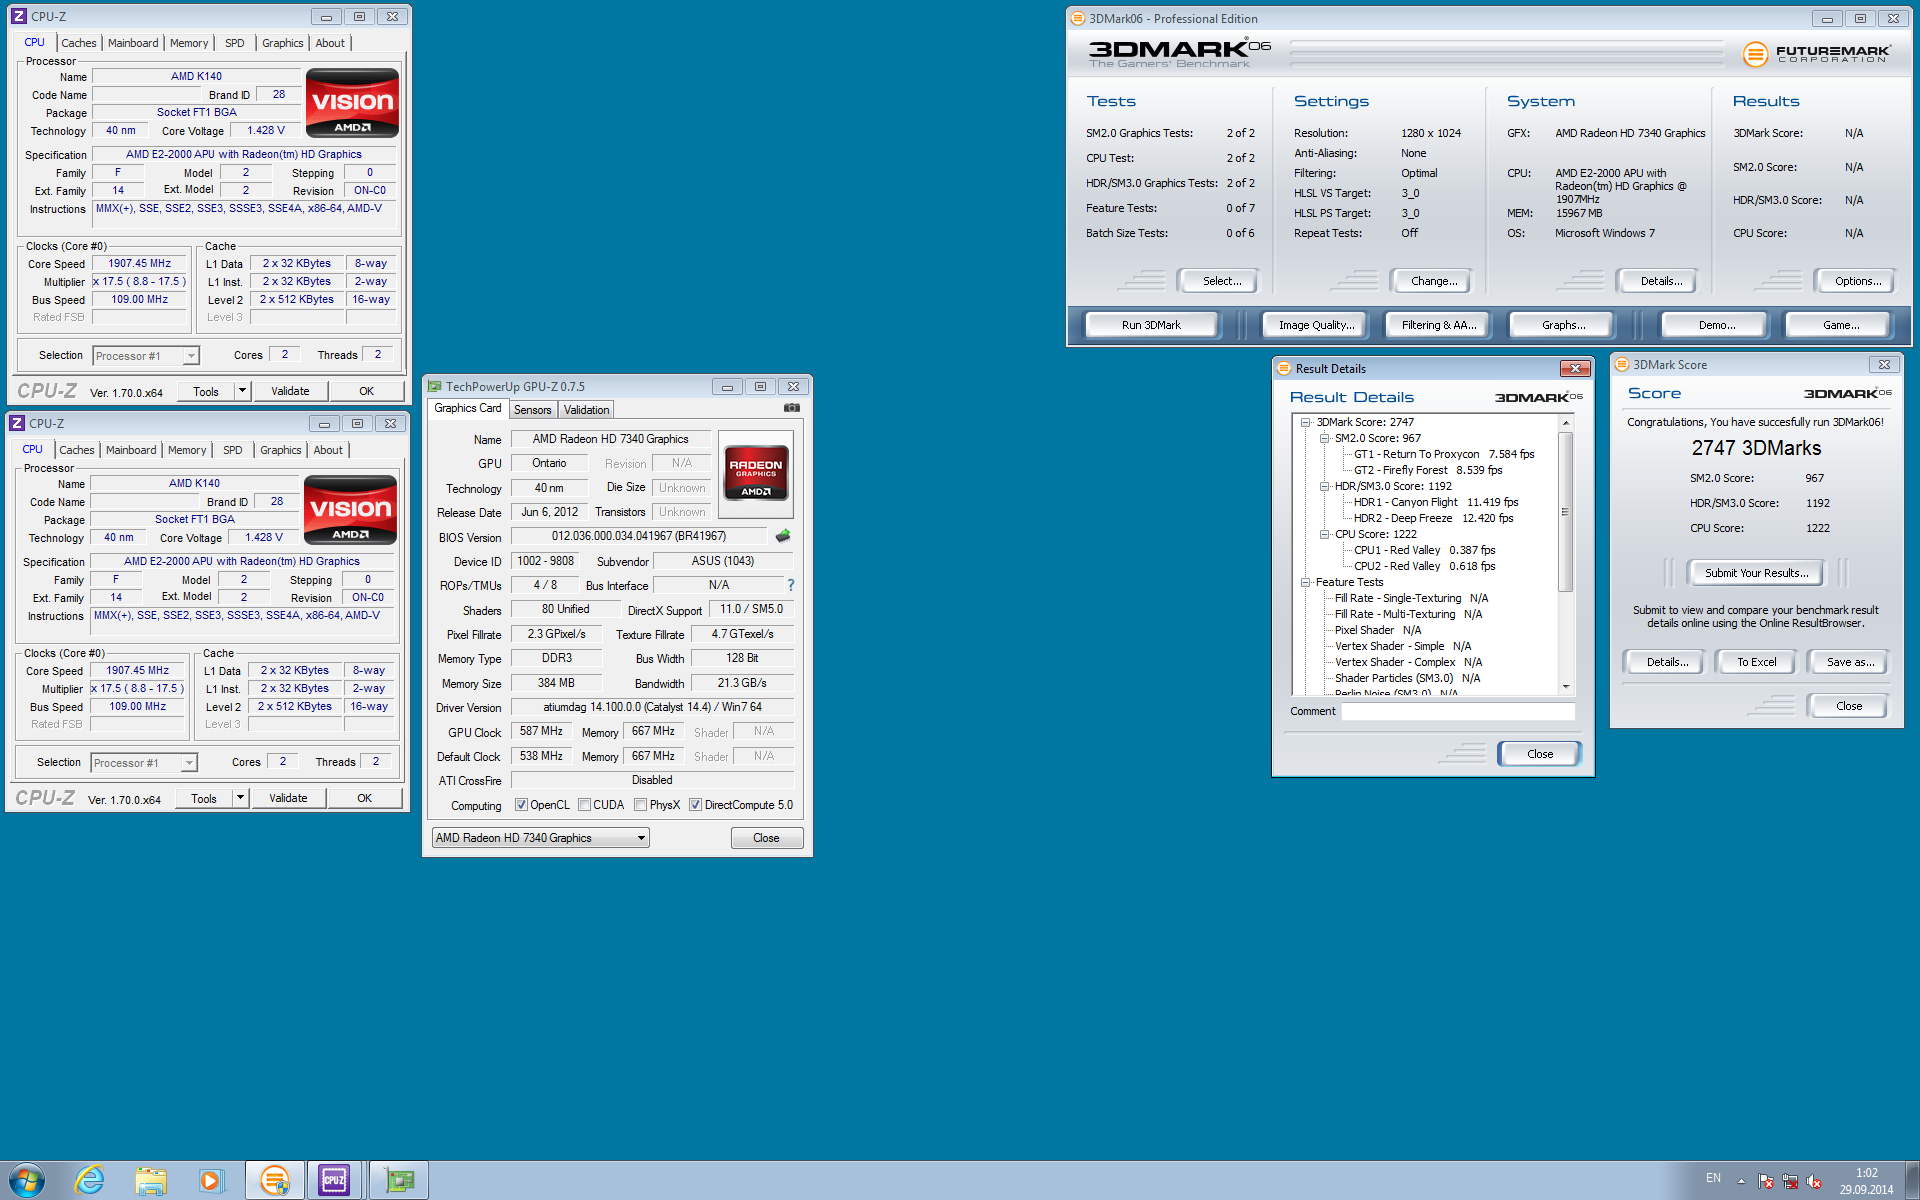Click the 3DMark06 main window title icon
The image size is (1920, 1200).
coord(1078,18)
